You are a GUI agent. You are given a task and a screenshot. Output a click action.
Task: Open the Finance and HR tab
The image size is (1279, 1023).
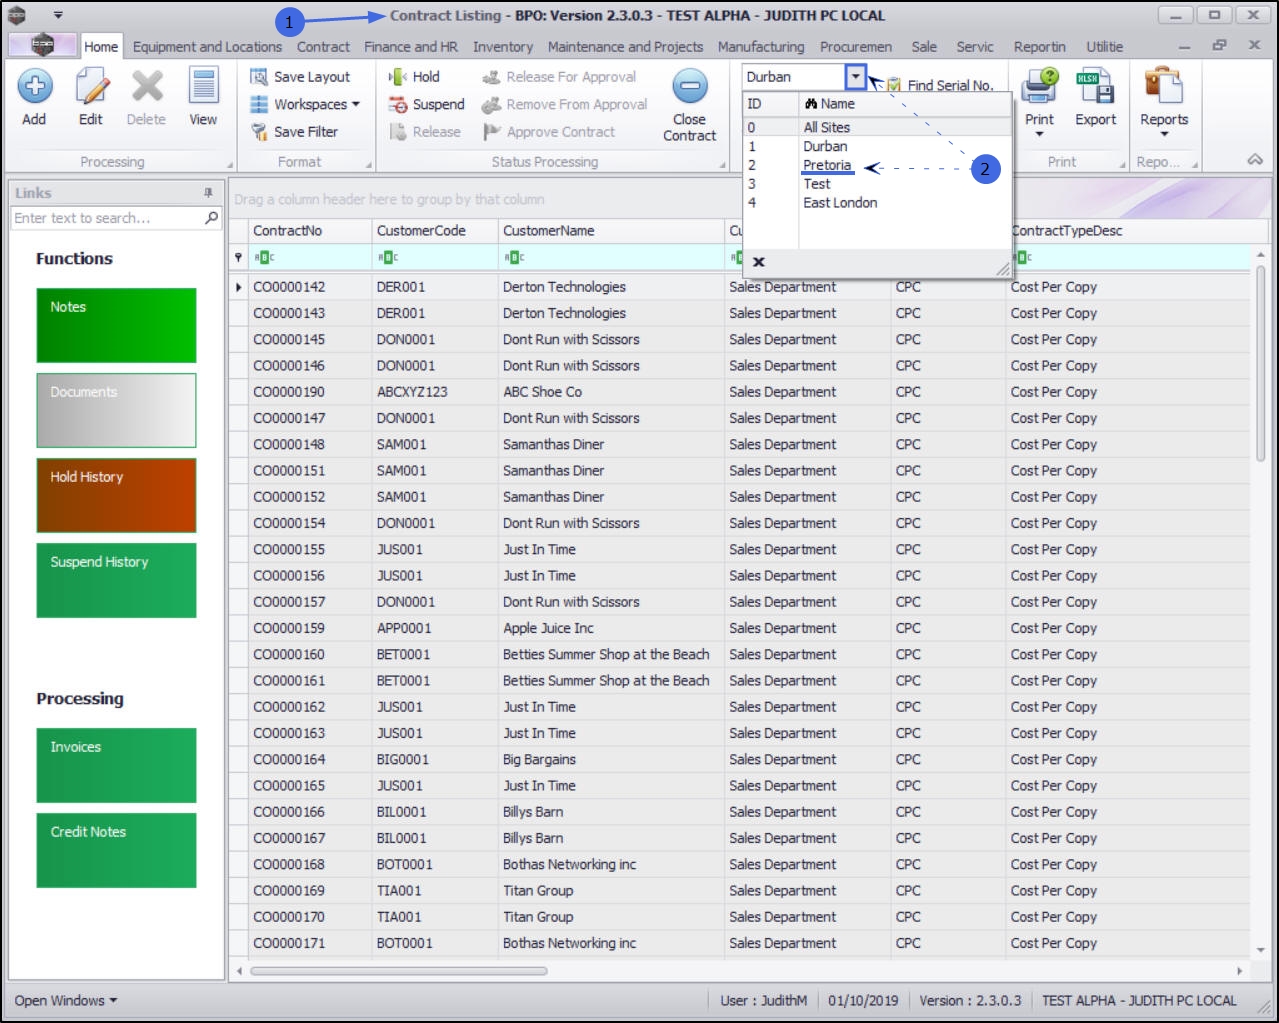410,47
